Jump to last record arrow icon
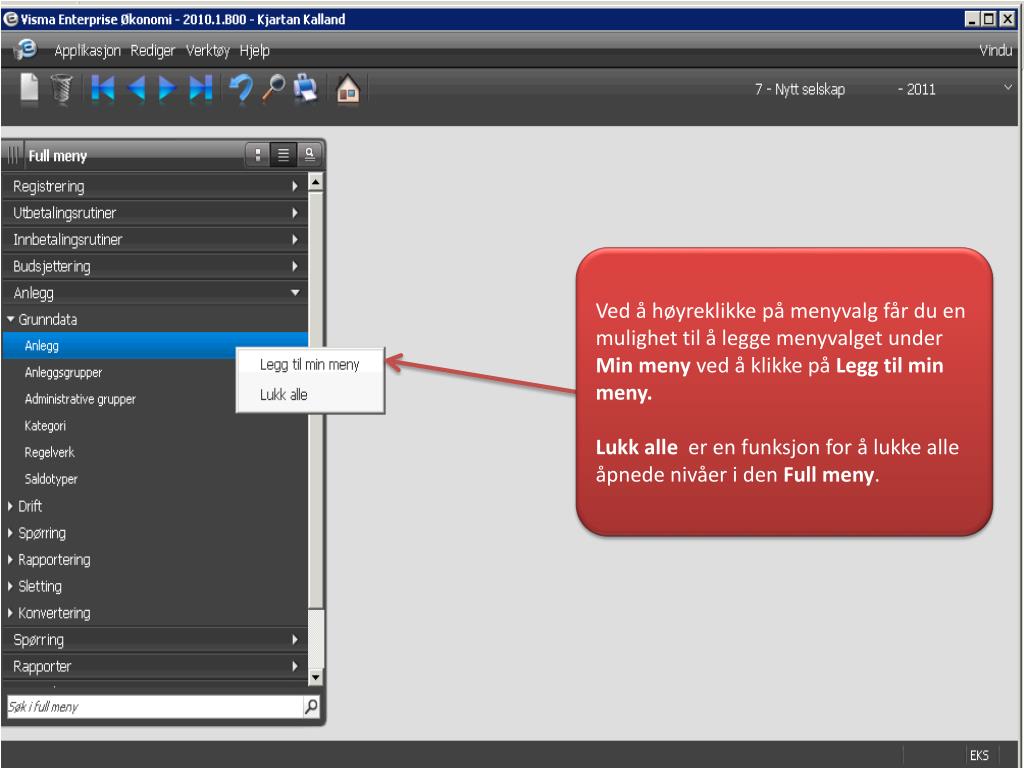 pos(200,88)
